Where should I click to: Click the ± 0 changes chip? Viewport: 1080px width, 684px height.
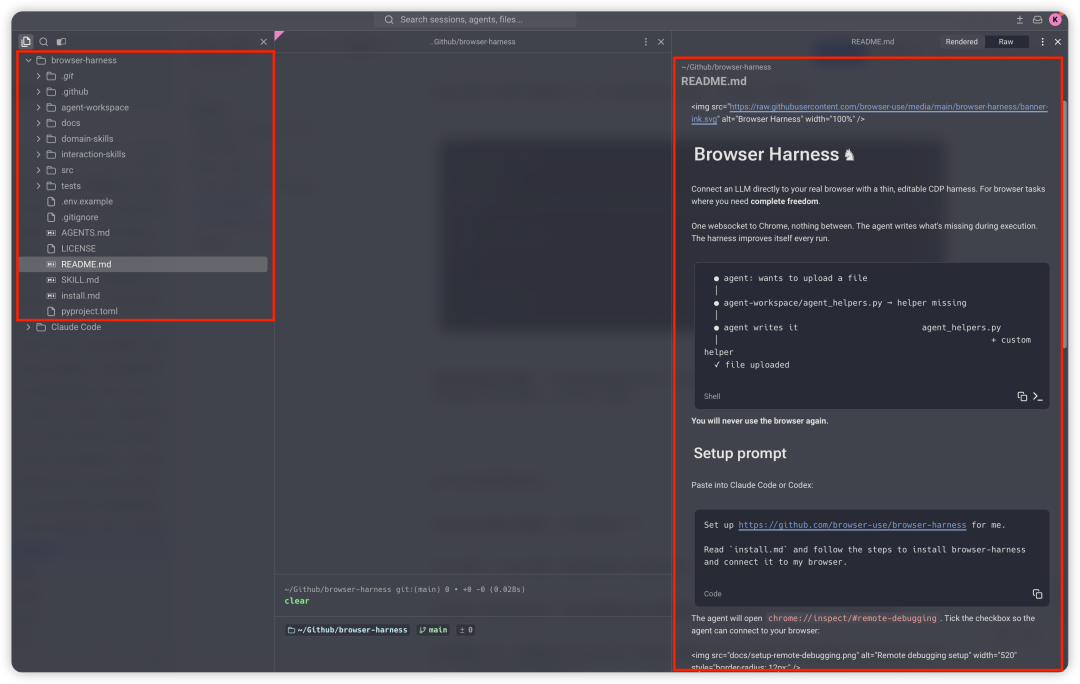pos(466,630)
